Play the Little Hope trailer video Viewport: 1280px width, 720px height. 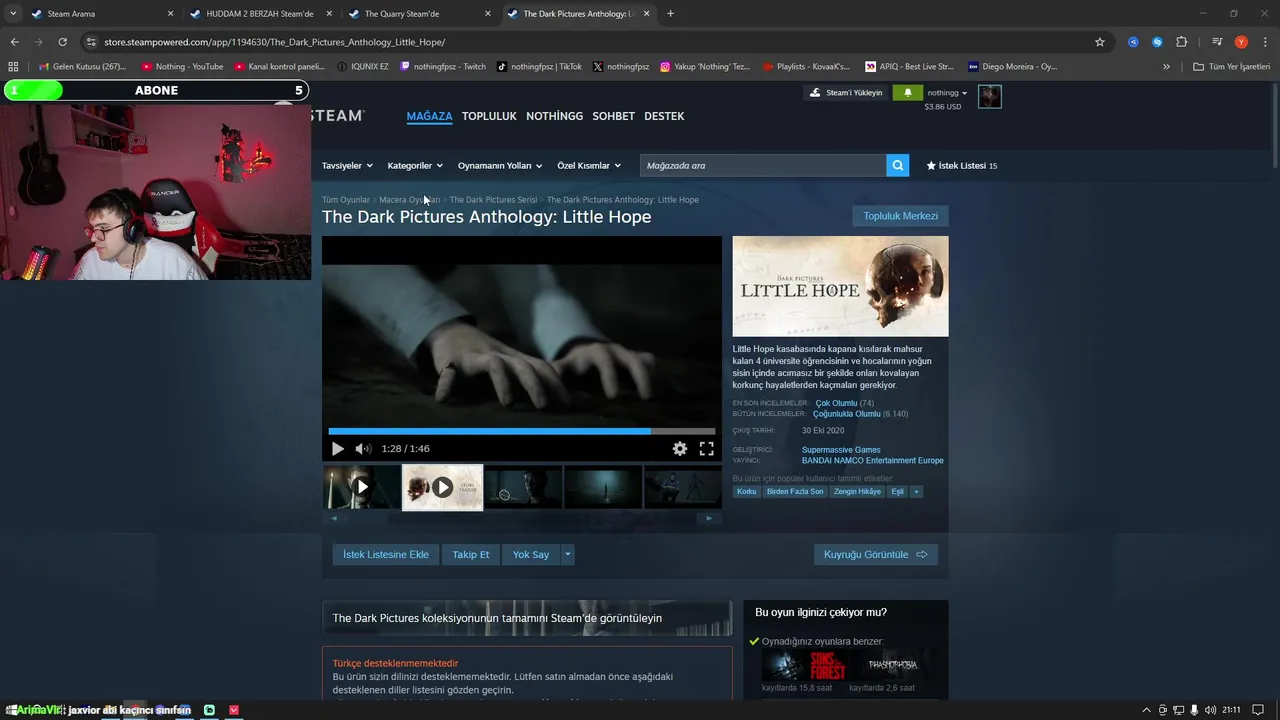point(338,449)
